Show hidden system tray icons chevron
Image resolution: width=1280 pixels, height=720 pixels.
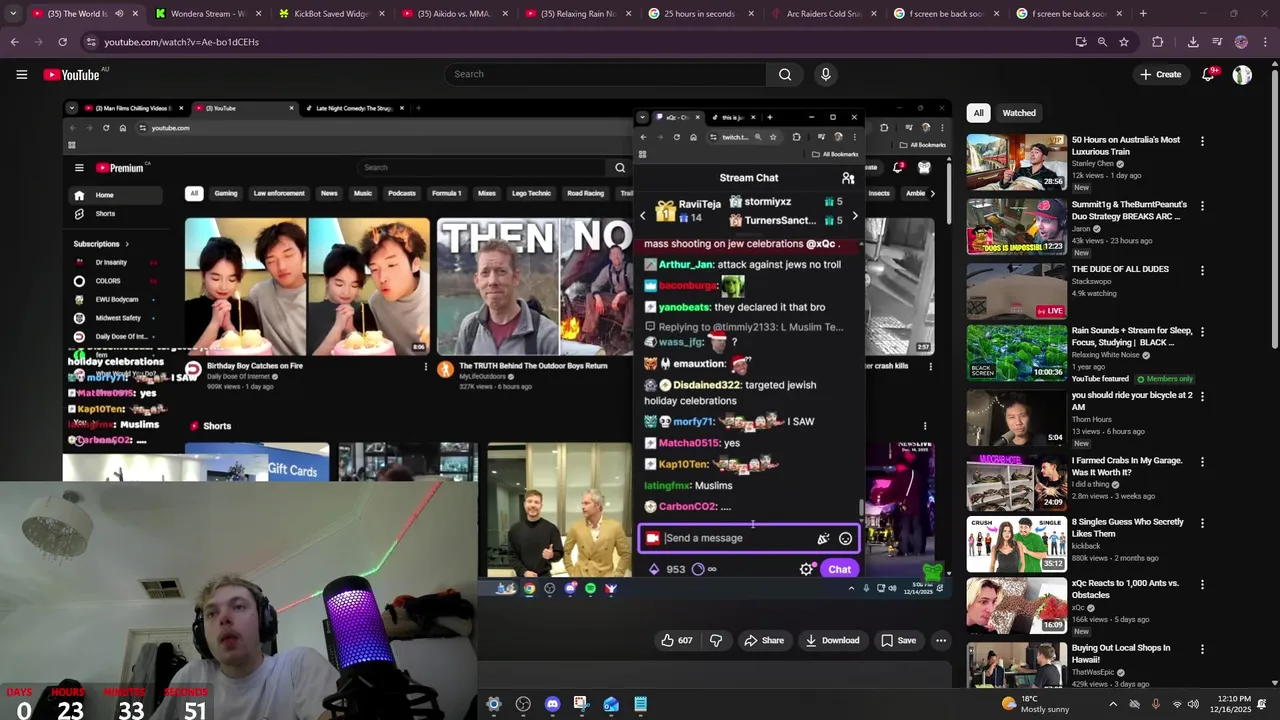[1113, 704]
